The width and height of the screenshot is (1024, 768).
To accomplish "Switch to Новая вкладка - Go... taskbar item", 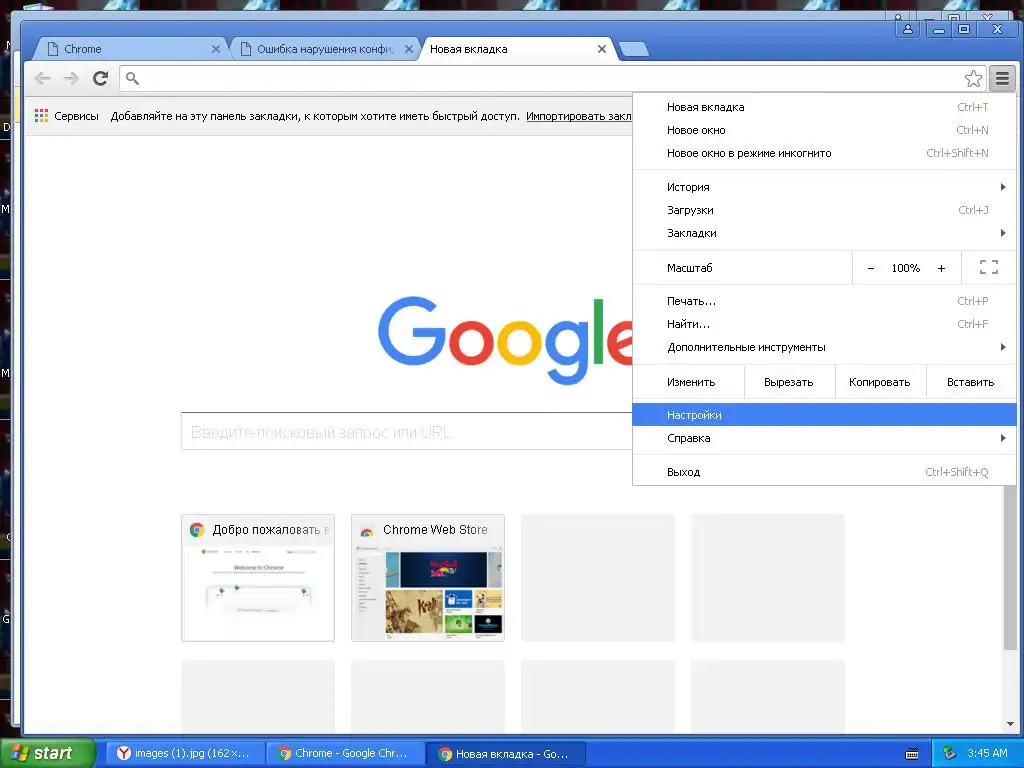I will [x=505, y=754].
